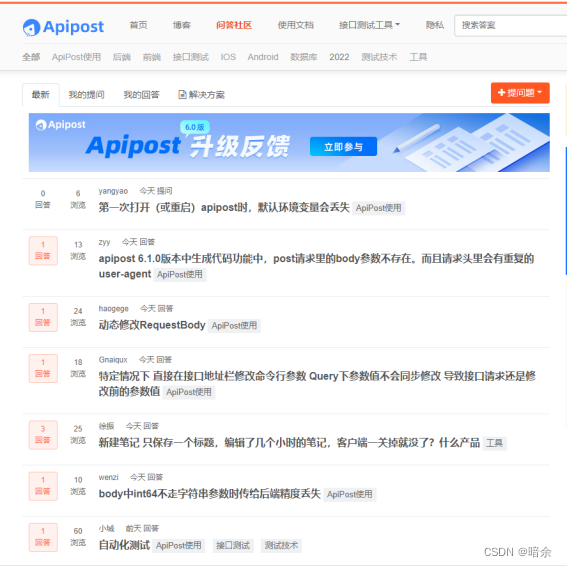Image resolution: width=567 pixels, height=567 pixels.
Task: Open question 新建笔记 只保存一个标题
Action: (289, 443)
